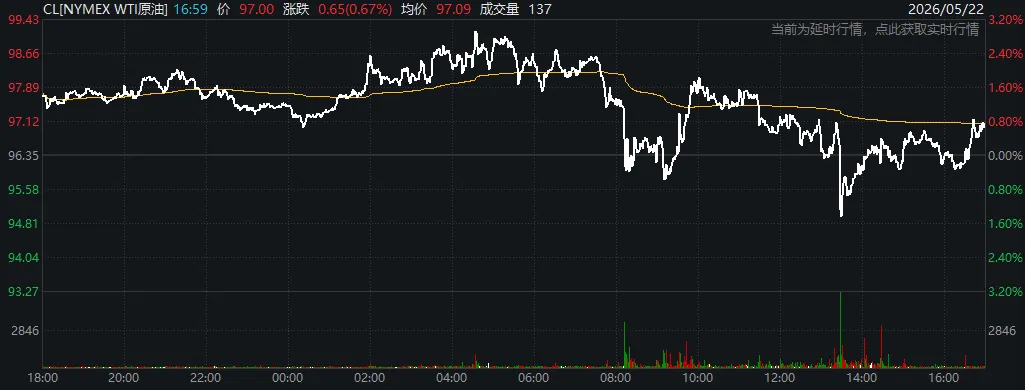Click the 涨跌 label in header
1025x390 pixels.
(x=297, y=9)
